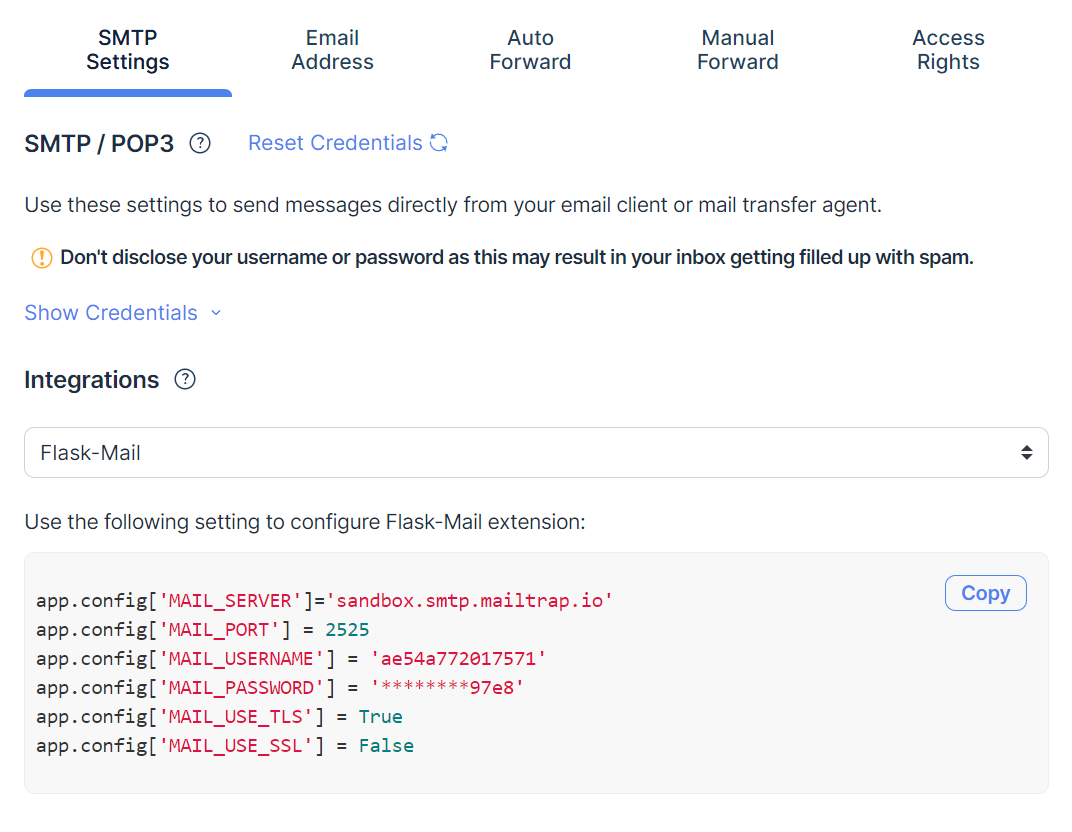1072x832 pixels.
Task: Click the Reset Credentials link
Action: click(335, 143)
